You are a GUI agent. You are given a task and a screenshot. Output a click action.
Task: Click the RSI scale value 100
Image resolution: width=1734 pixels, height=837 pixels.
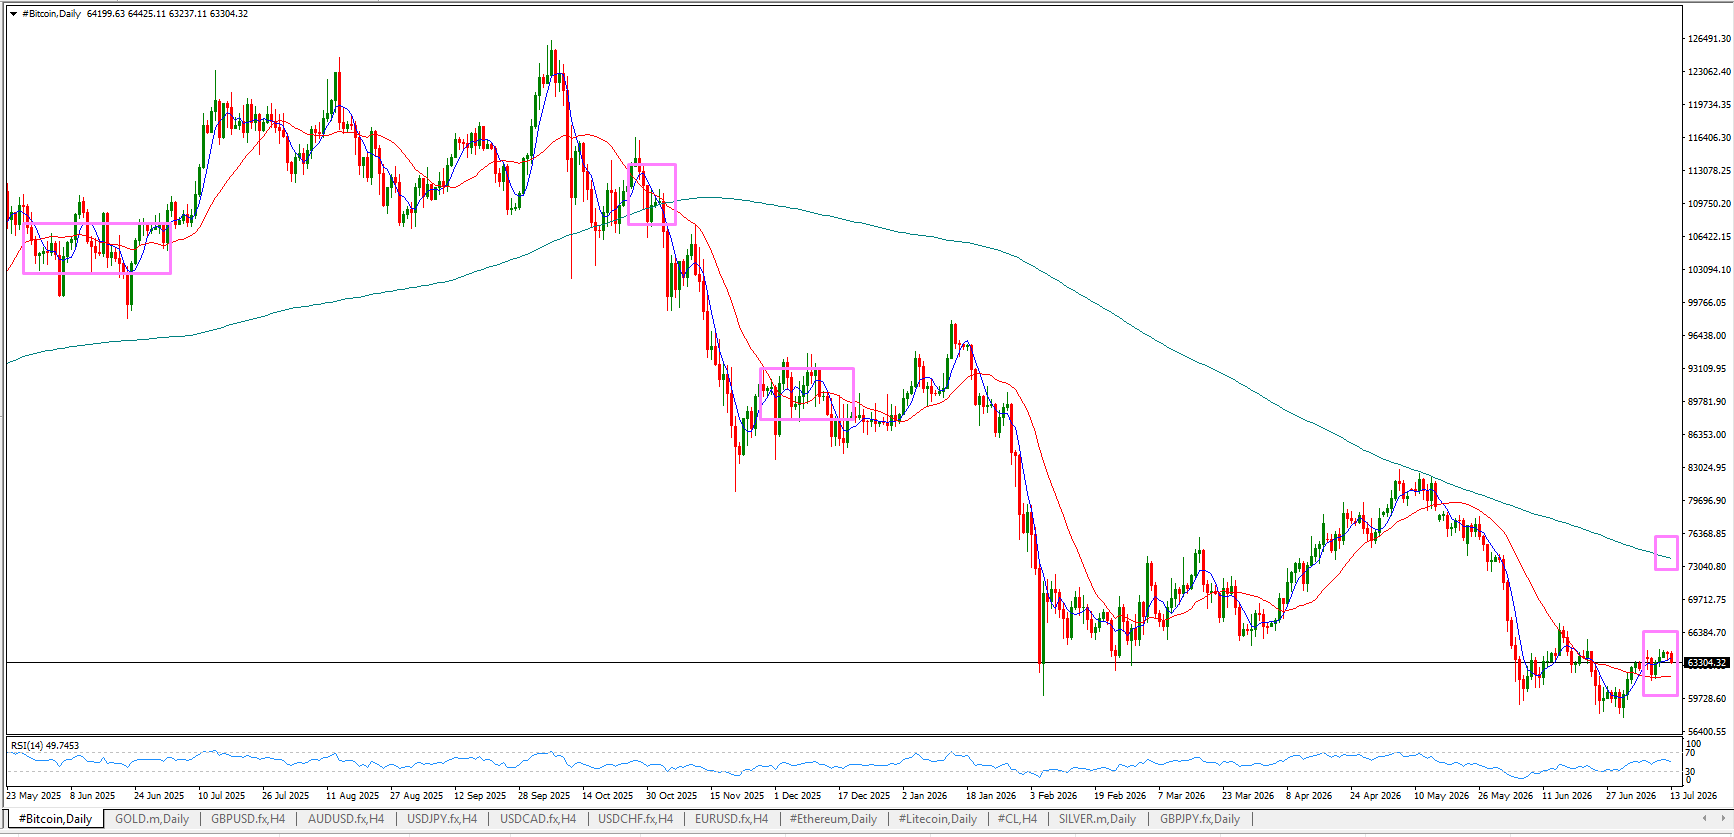pyautogui.click(x=1693, y=744)
